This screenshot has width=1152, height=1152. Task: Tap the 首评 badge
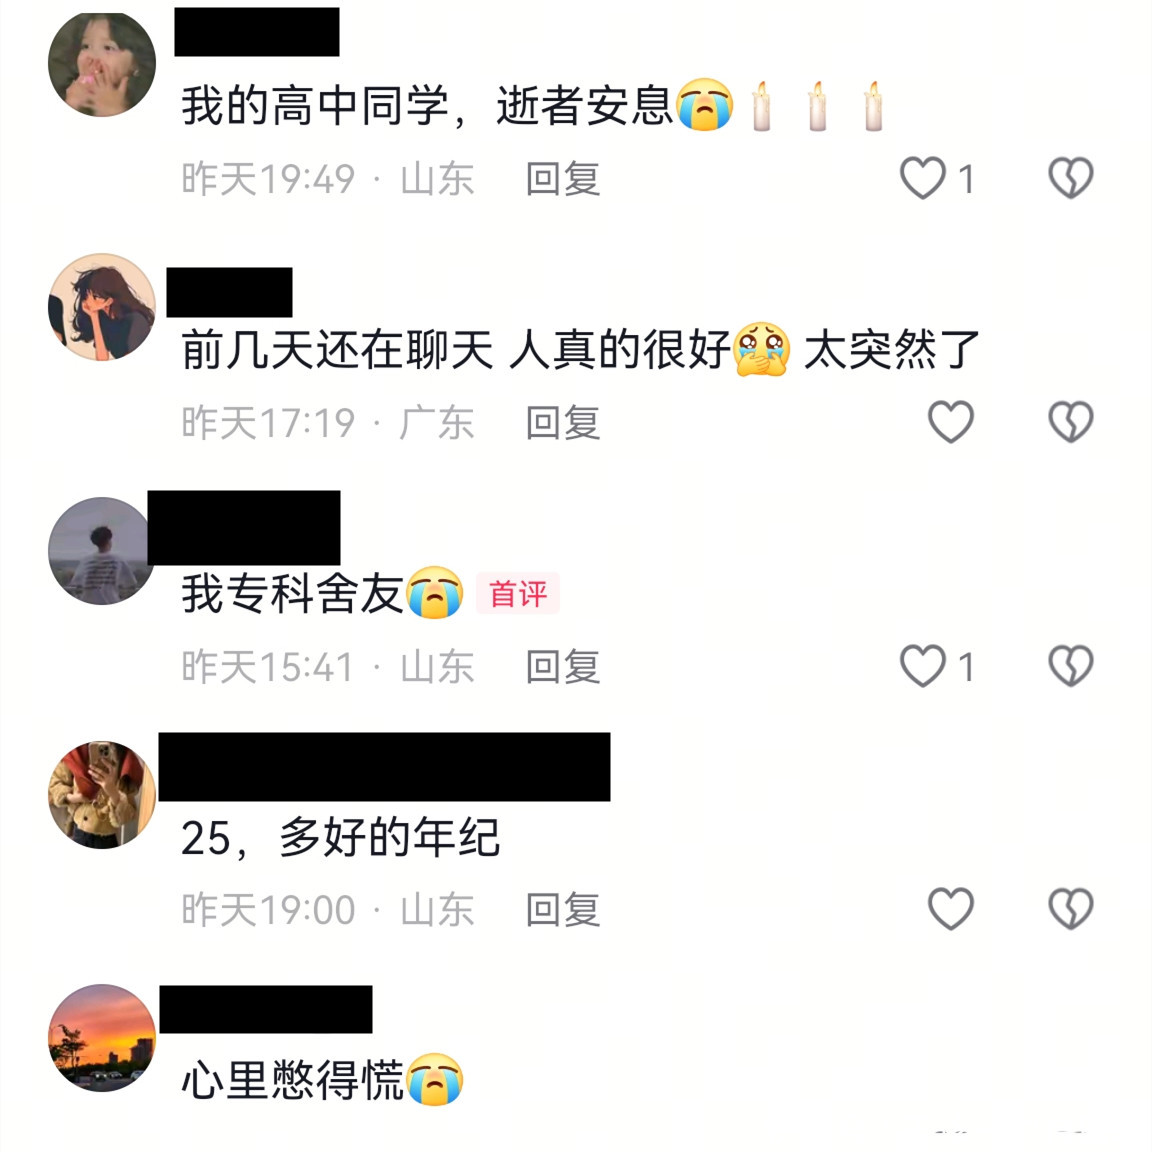(x=518, y=593)
